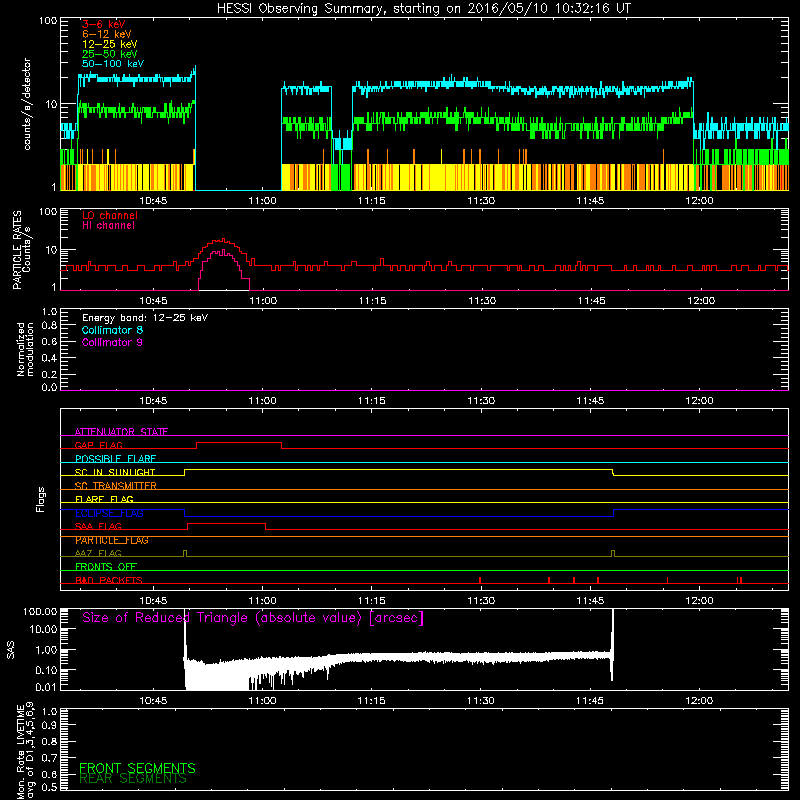Click the 11:45 tick under the counts plot
Viewport: 800px width, 800px height.
click(x=590, y=201)
